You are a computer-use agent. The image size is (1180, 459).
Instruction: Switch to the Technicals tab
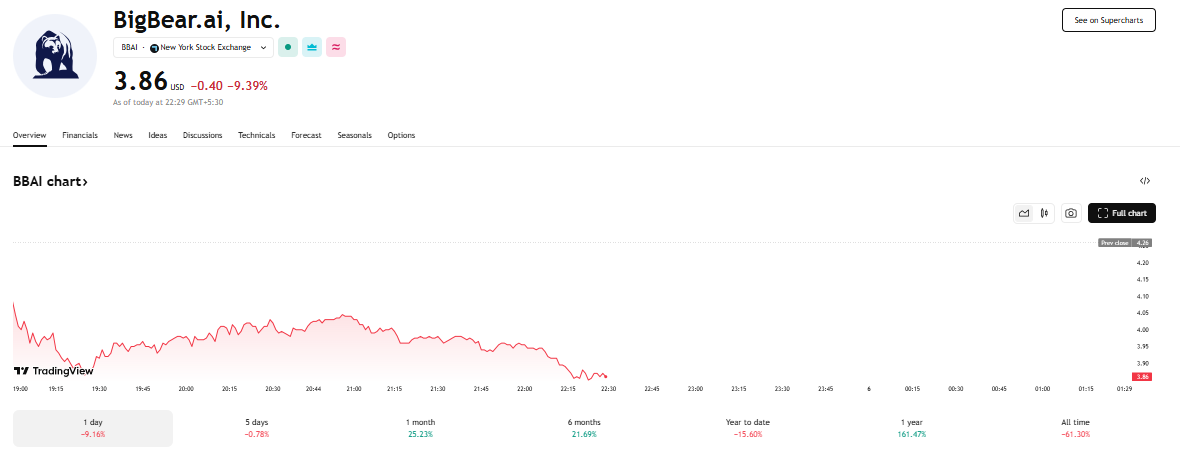[x=257, y=135]
